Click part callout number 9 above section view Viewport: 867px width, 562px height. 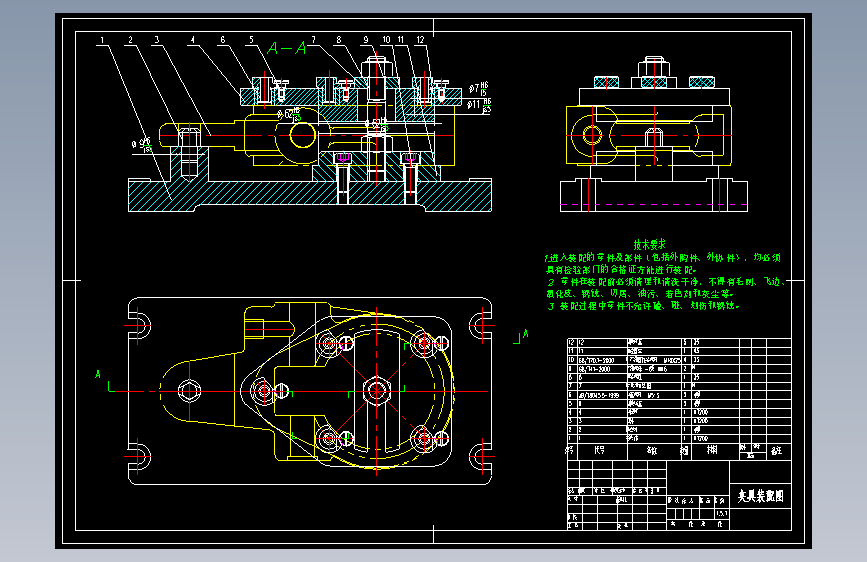365,40
